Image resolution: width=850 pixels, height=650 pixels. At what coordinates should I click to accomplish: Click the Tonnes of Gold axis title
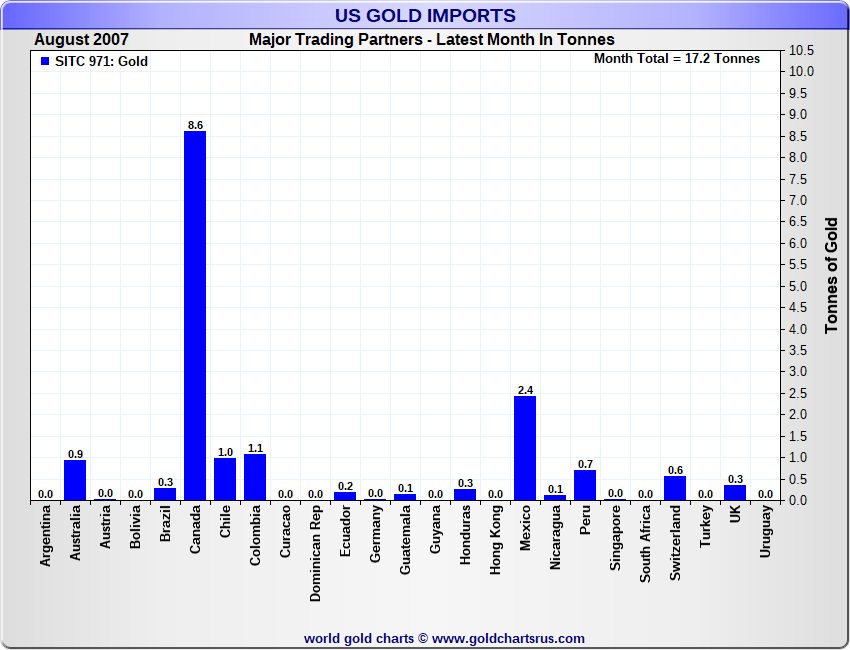click(x=831, y=275)
